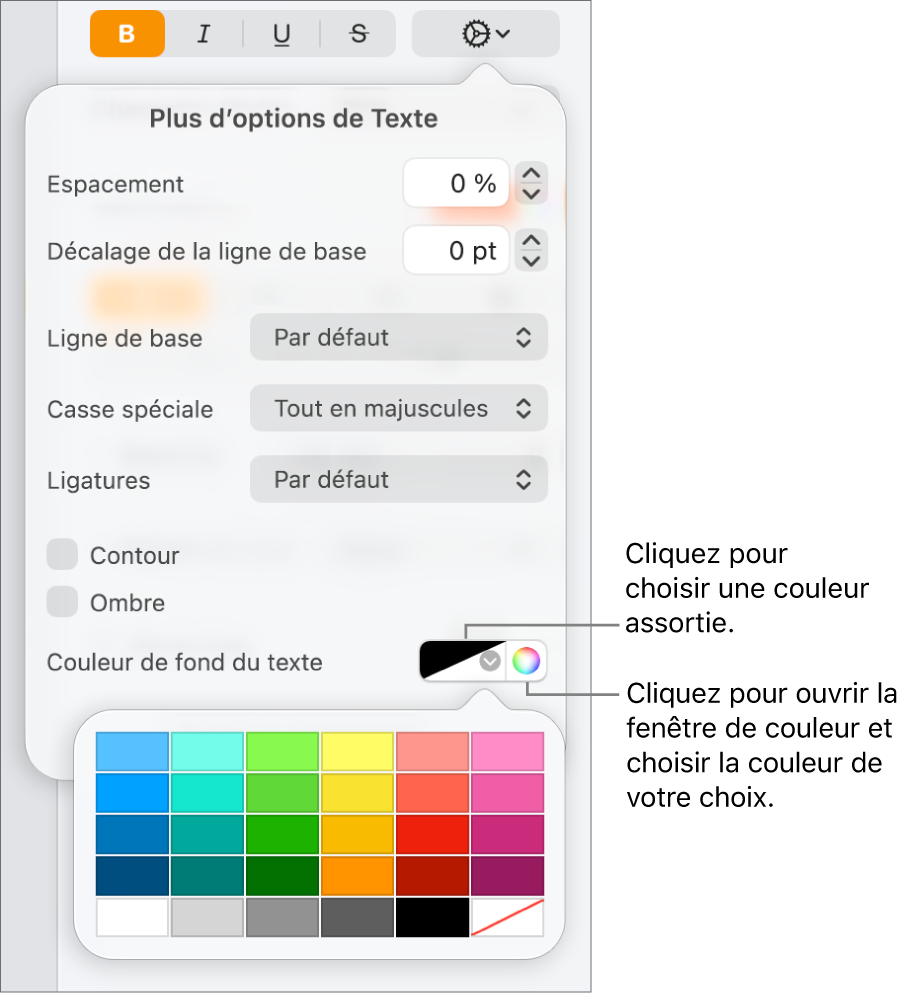Toggle bold formatting

pyautogui.click(x=127, y=33)
